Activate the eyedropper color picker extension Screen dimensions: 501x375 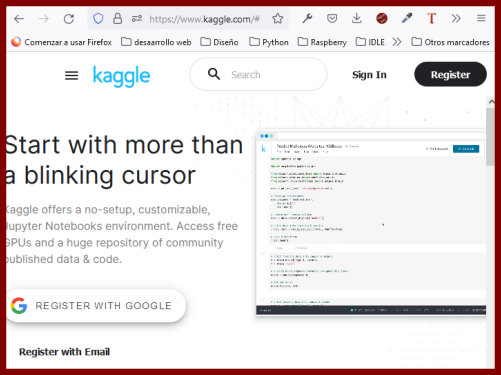pos(407,18)
